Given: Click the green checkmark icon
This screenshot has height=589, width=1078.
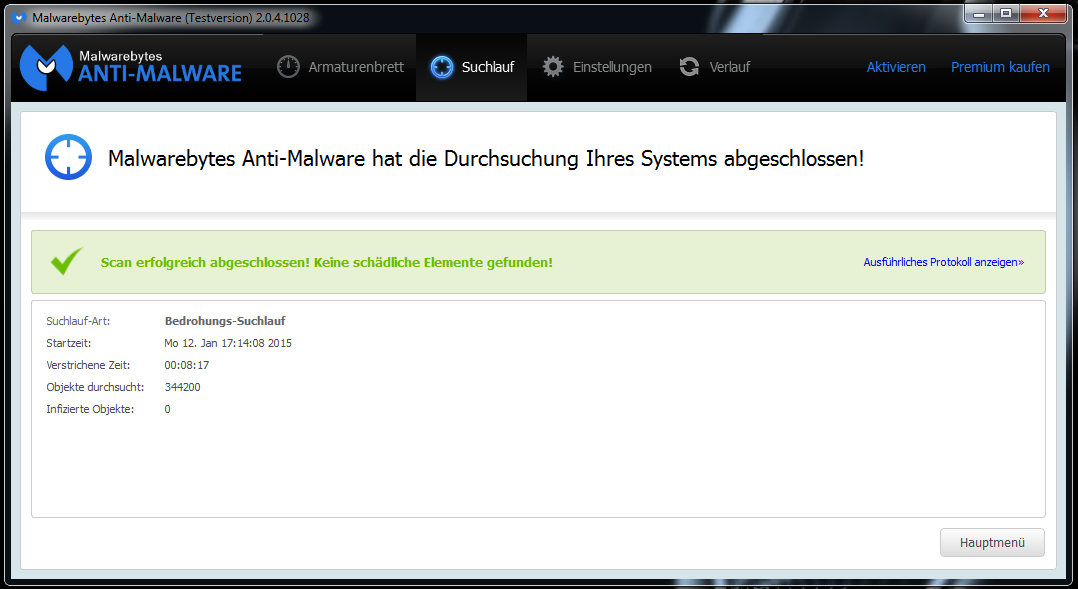Looking at the screenshot, I should pos(67,261).
